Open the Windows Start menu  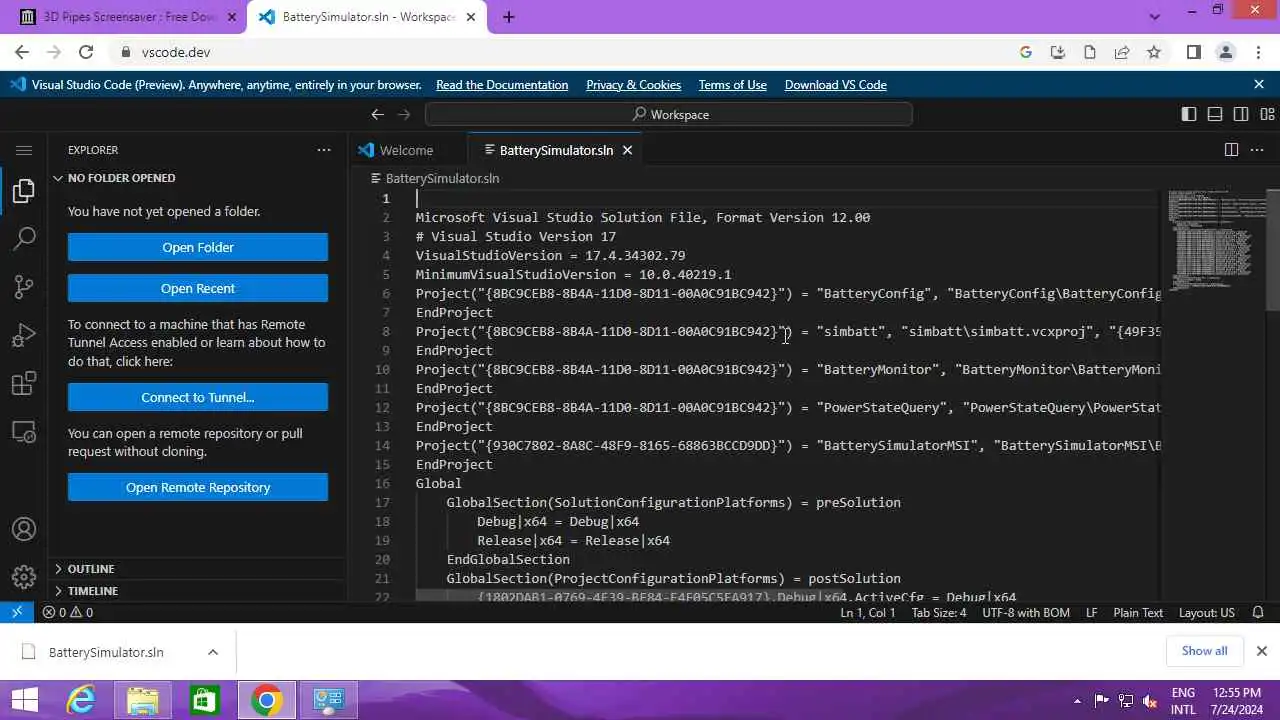point(24,700)
